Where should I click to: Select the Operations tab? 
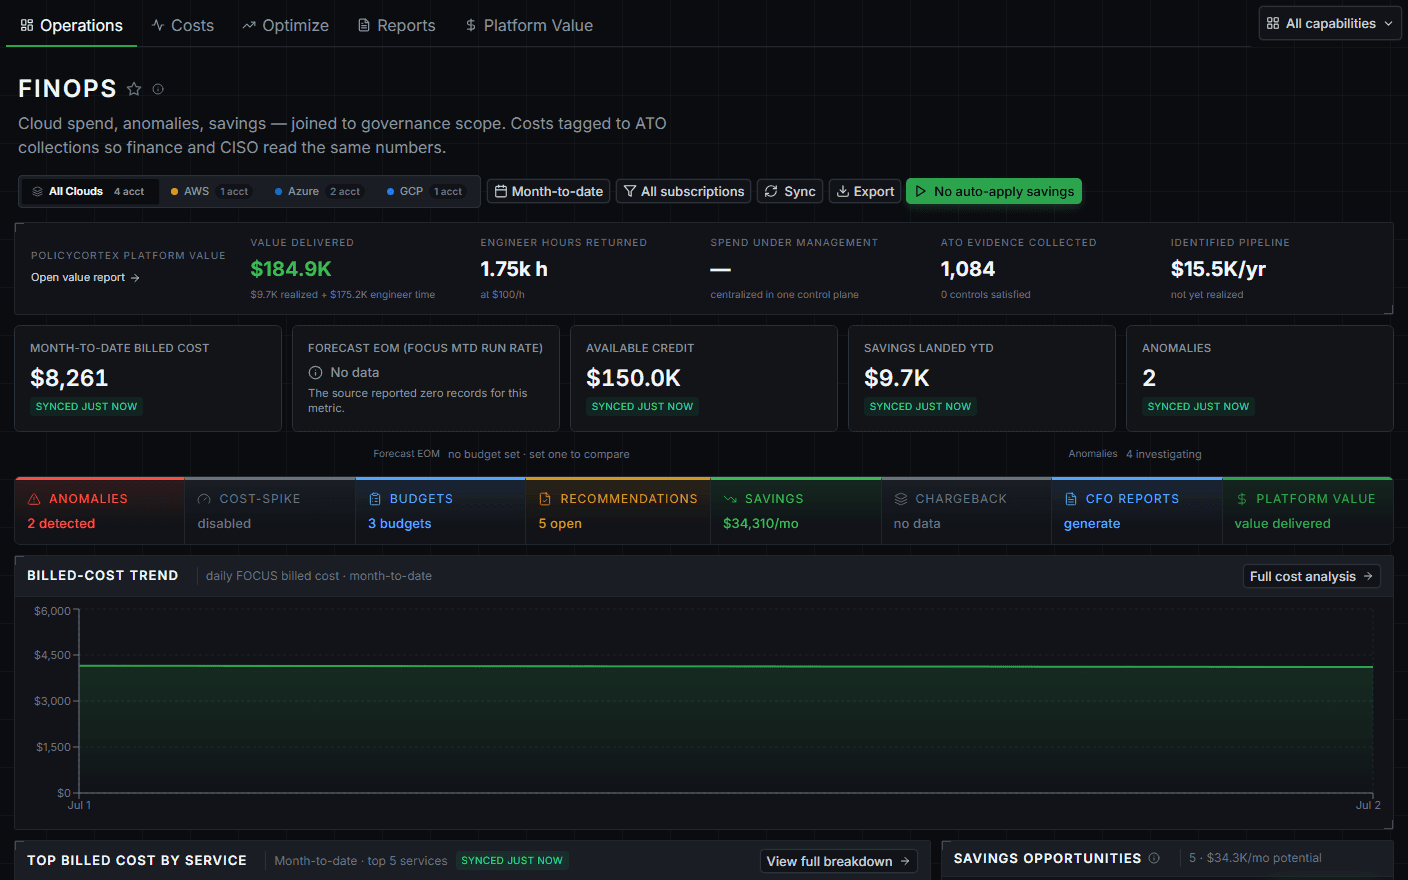click(71, 25)
